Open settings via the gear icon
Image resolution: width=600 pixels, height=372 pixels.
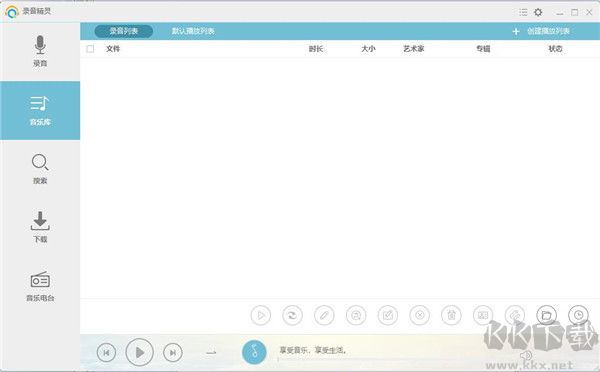click(538, 12)
